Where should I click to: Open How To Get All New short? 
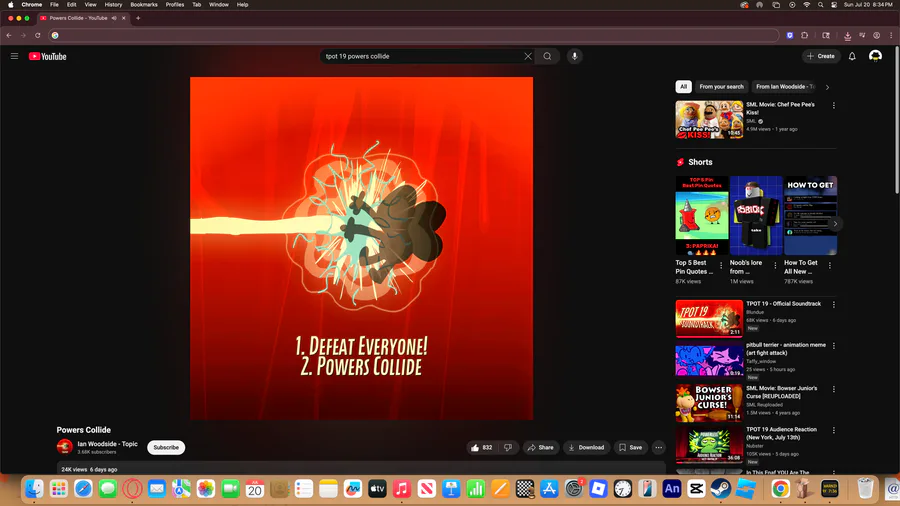(810, 216)
